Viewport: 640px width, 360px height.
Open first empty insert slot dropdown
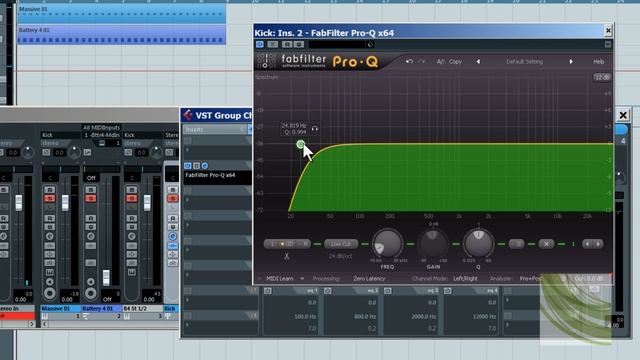(x=187, y=150)
